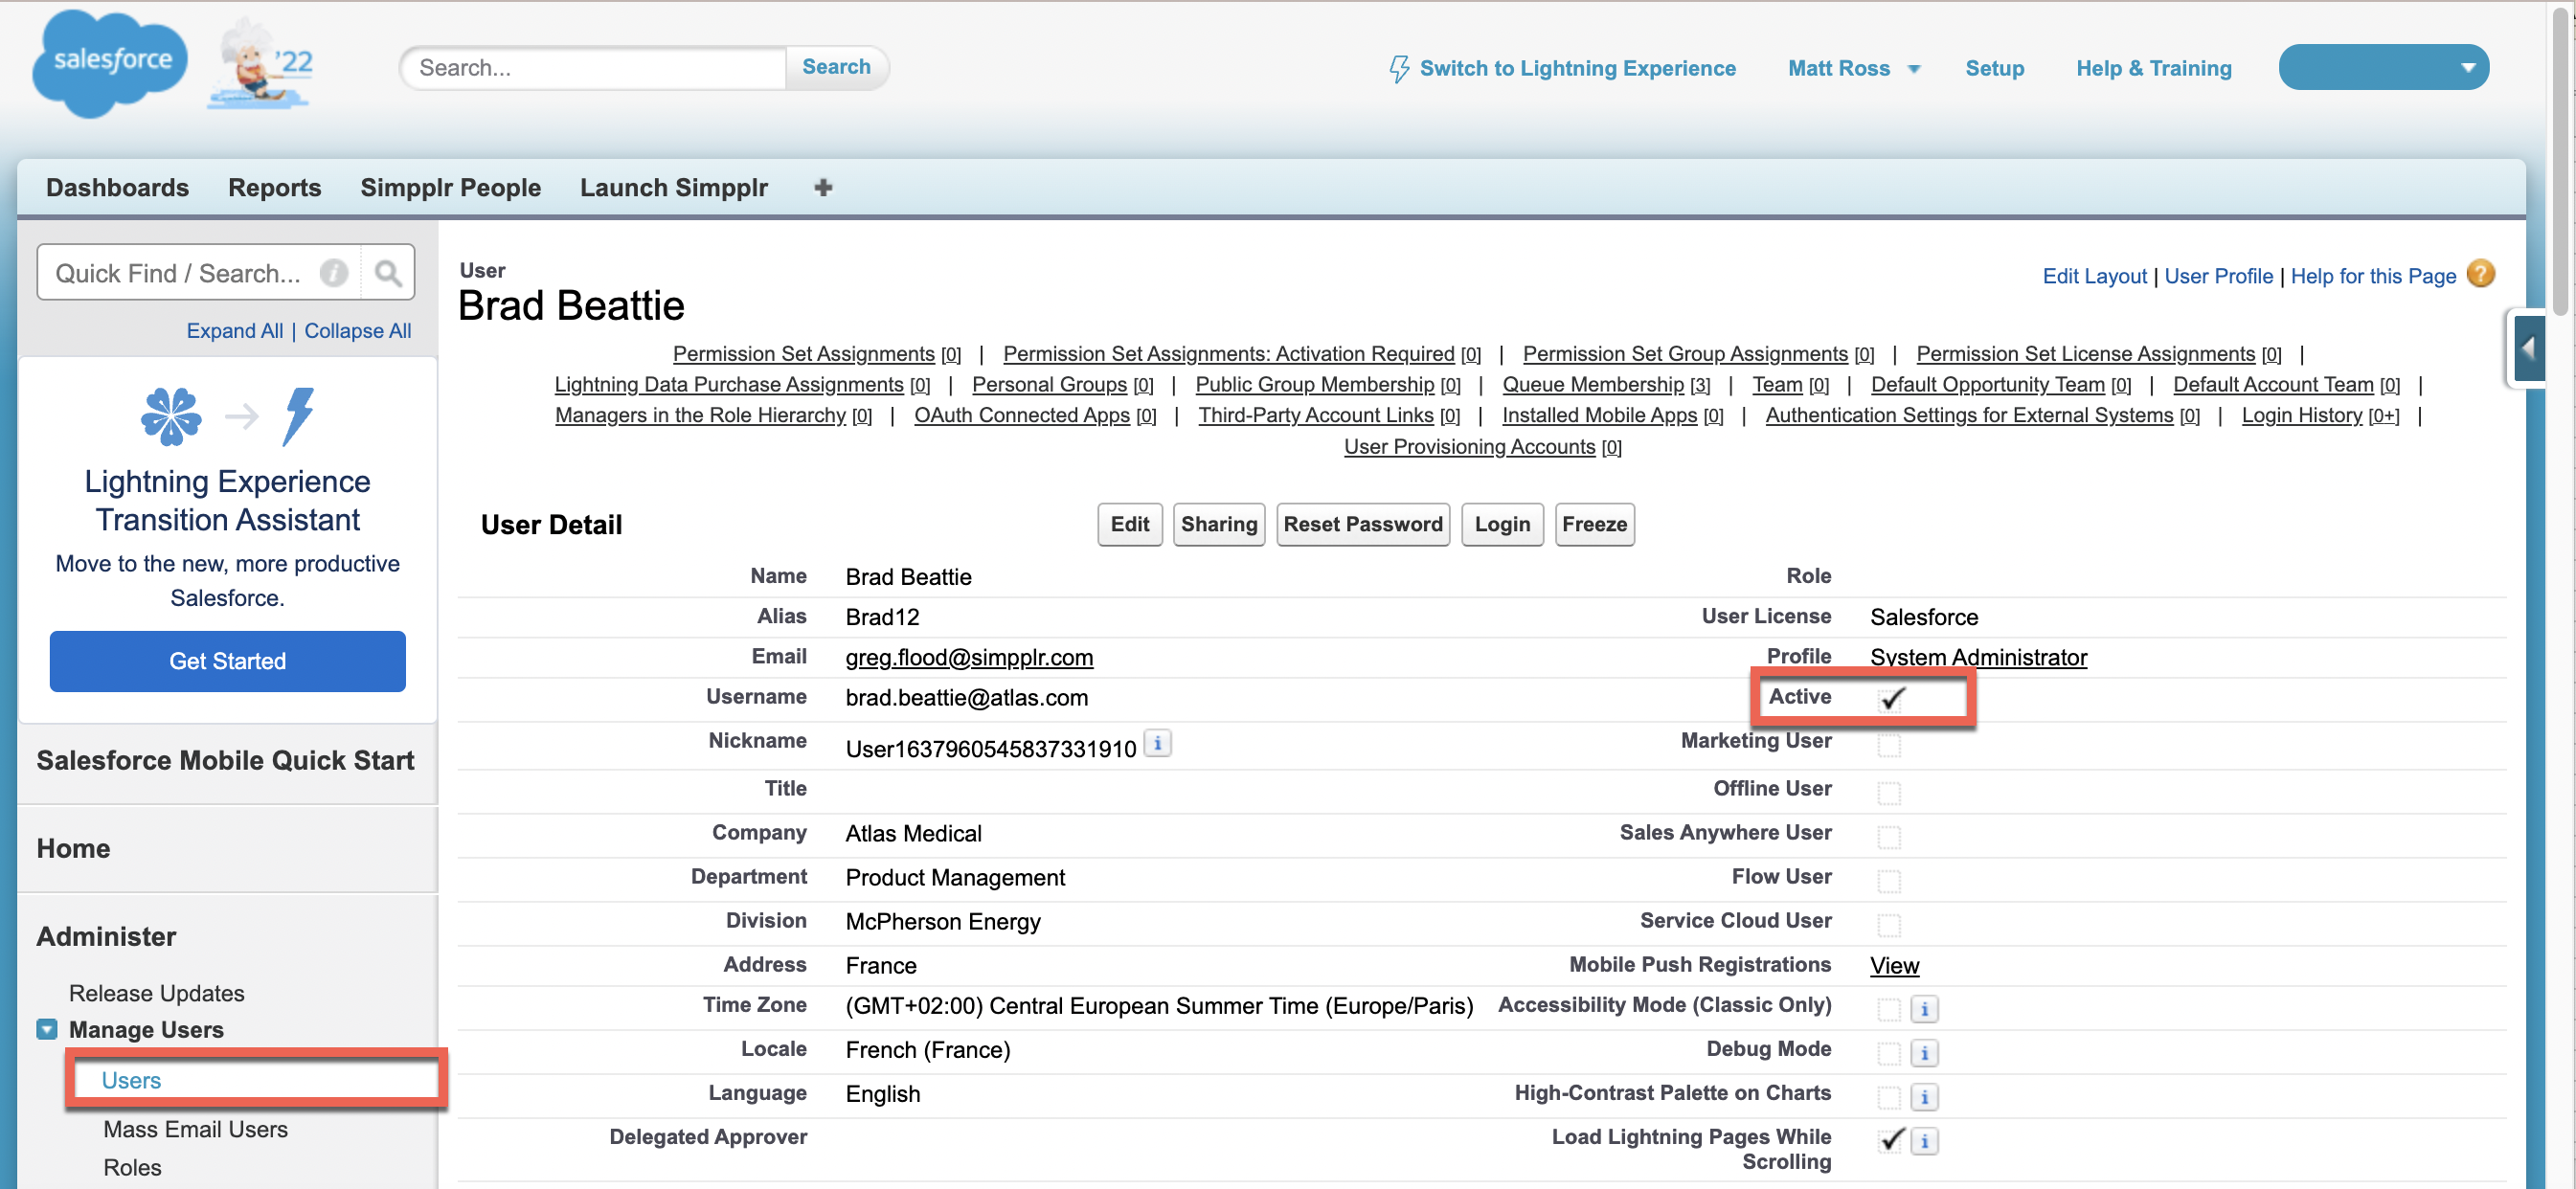The width and height of the screenshot is (2576, 1189).
Task: Open the Launch Simpplr tab
Action: (673, 187)
